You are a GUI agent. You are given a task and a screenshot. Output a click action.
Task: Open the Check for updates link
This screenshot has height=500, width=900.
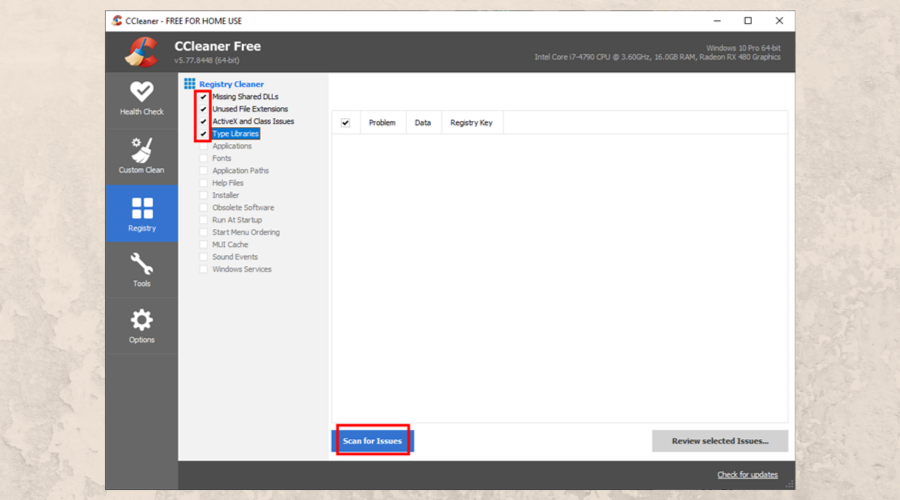(747, 474)
